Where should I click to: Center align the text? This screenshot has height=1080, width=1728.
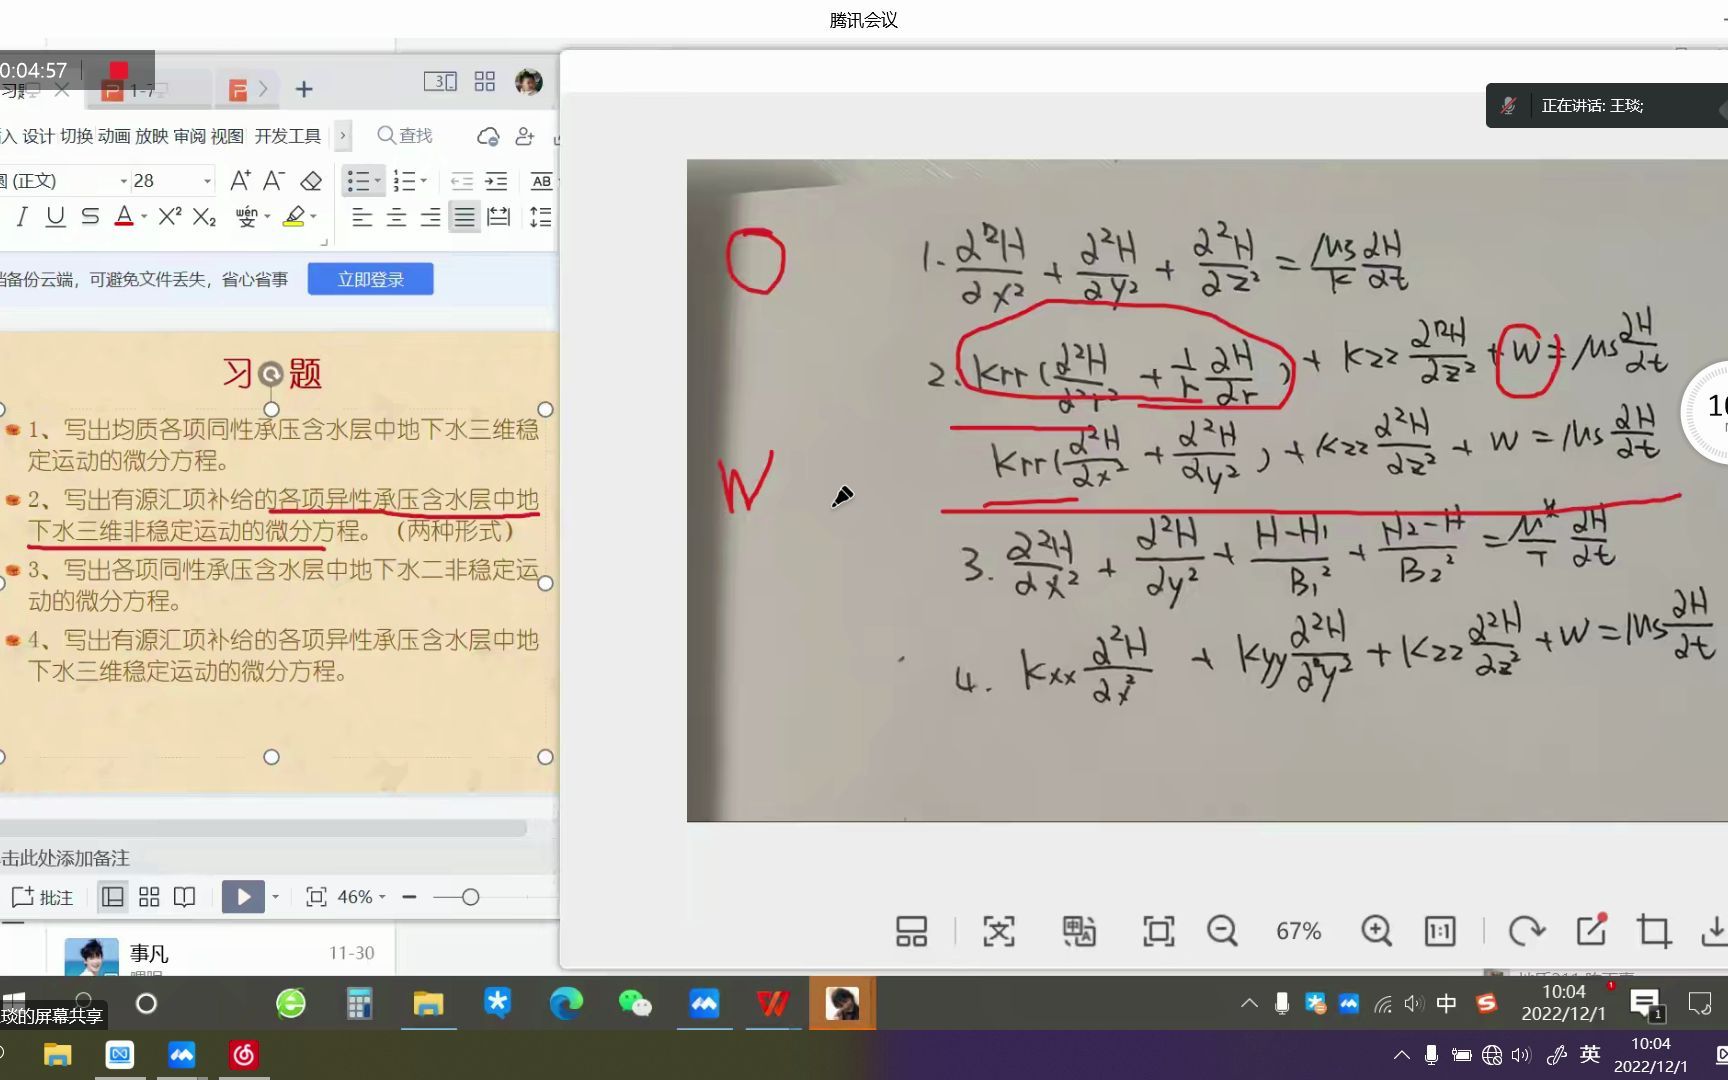tap(396, 216)
